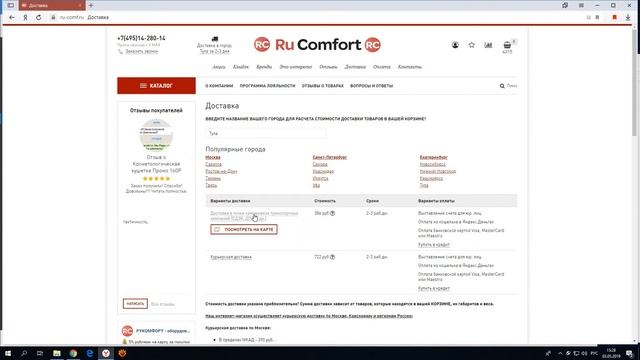The width and height of the screenshot is (640, 360).
Task: Open browser downloads icon
Action: (x=628, y=18)
